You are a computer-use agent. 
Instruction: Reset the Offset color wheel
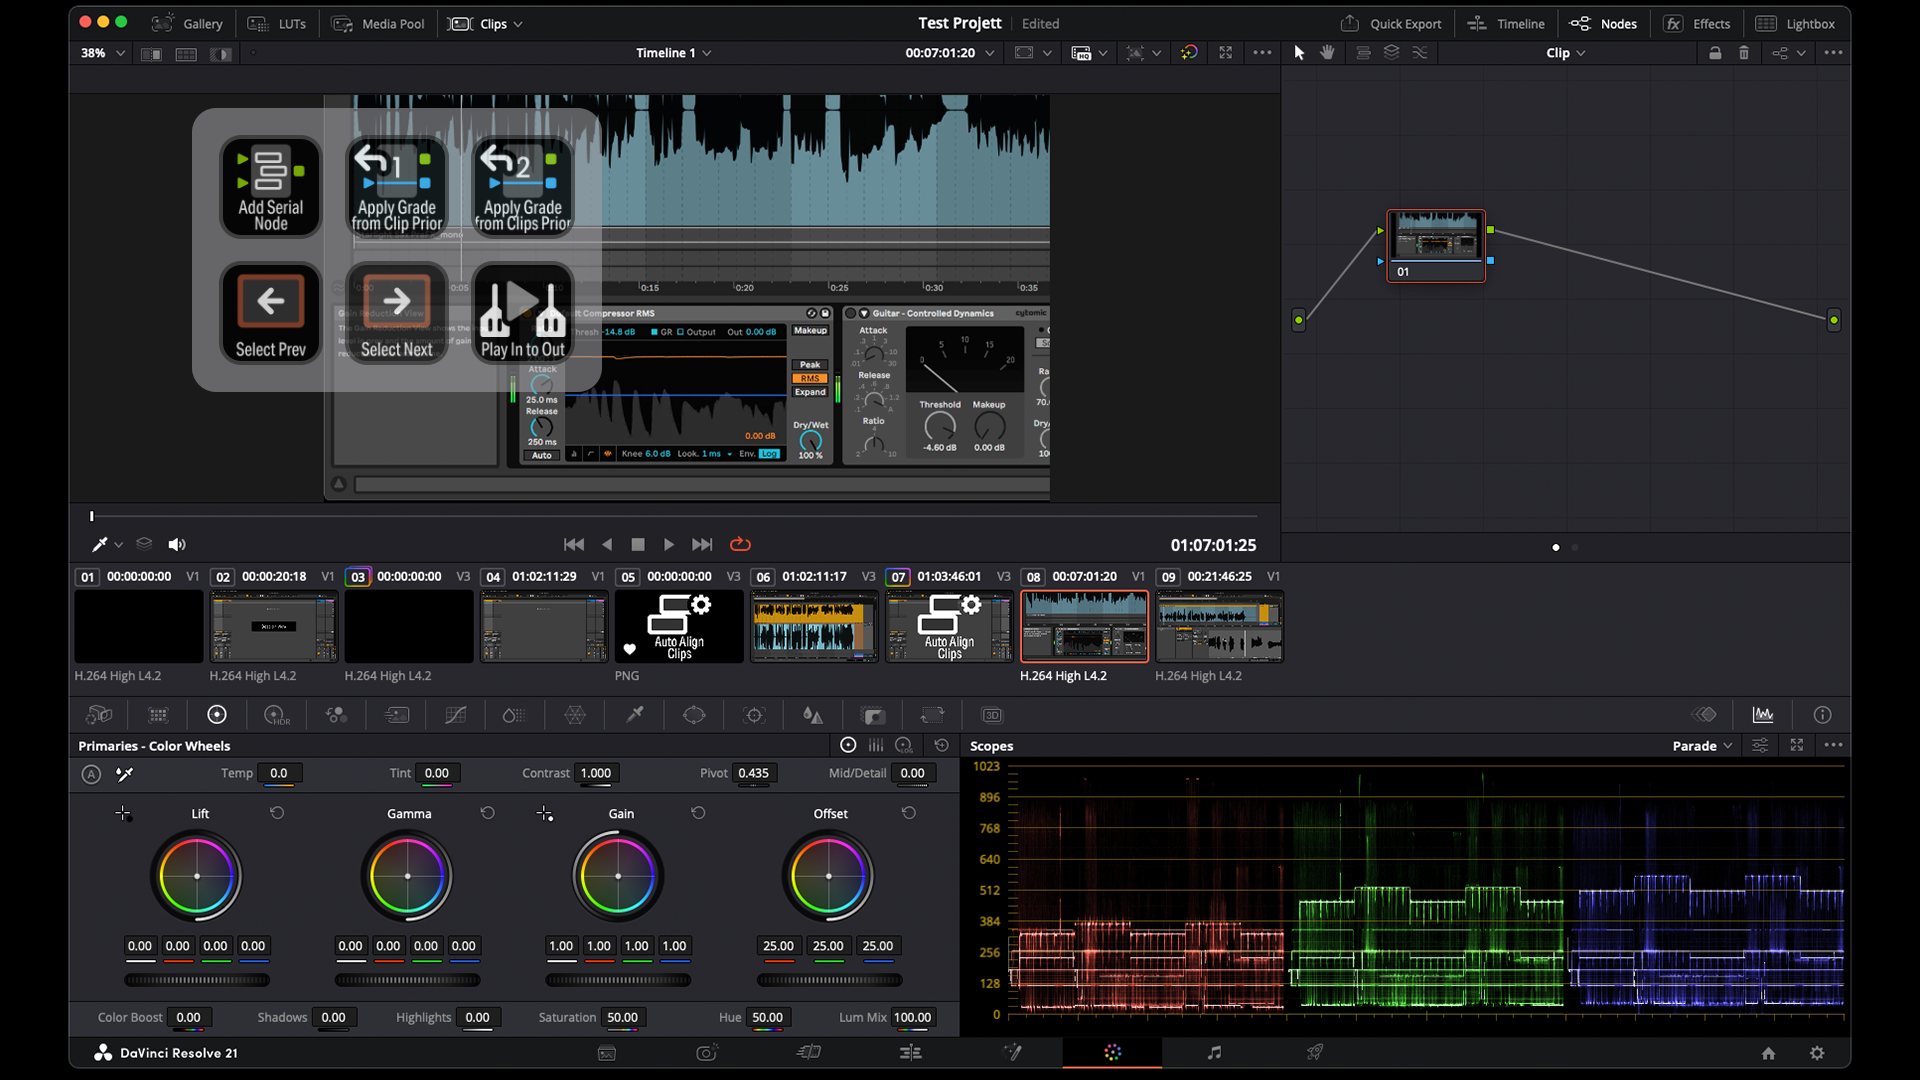pyautogui.click(x=909, y=813)
